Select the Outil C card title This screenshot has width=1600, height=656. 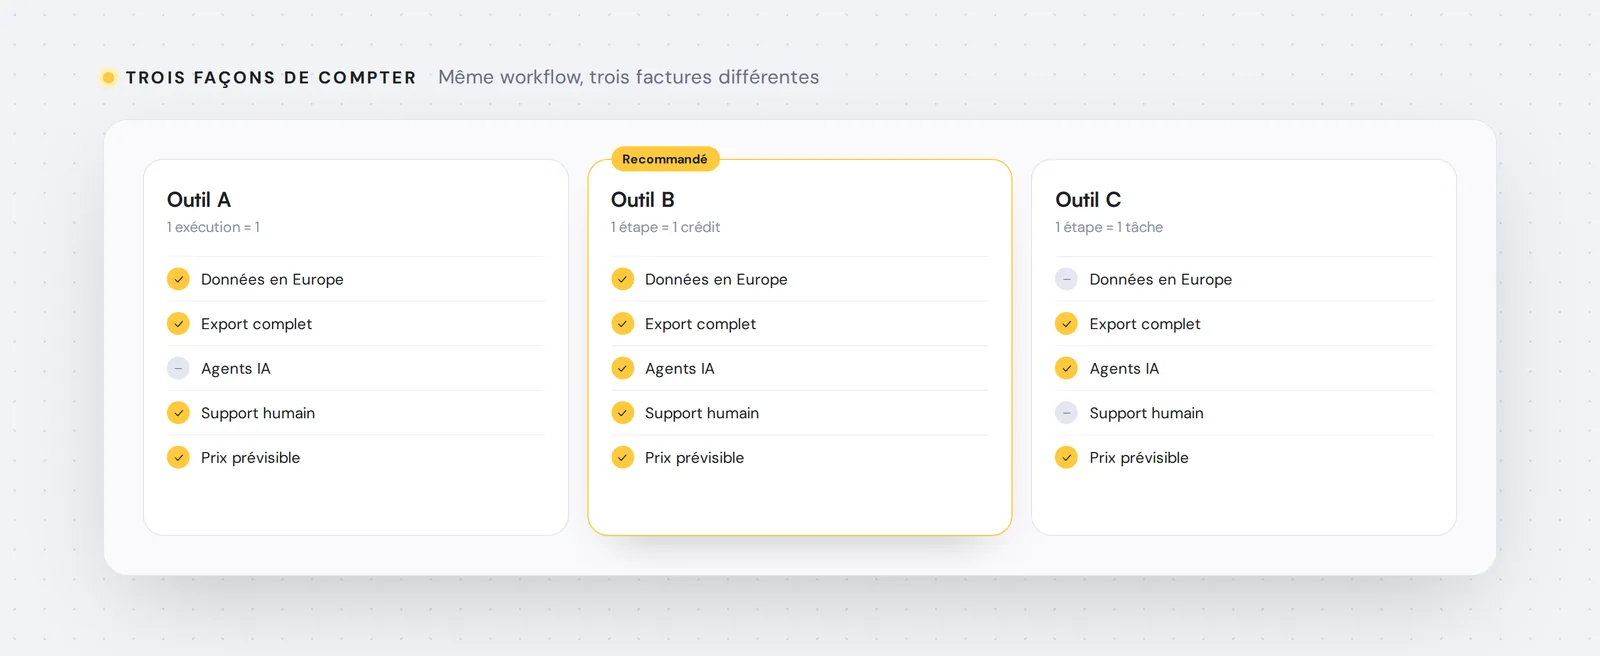pyautogui.click(x=1088, y=200)
